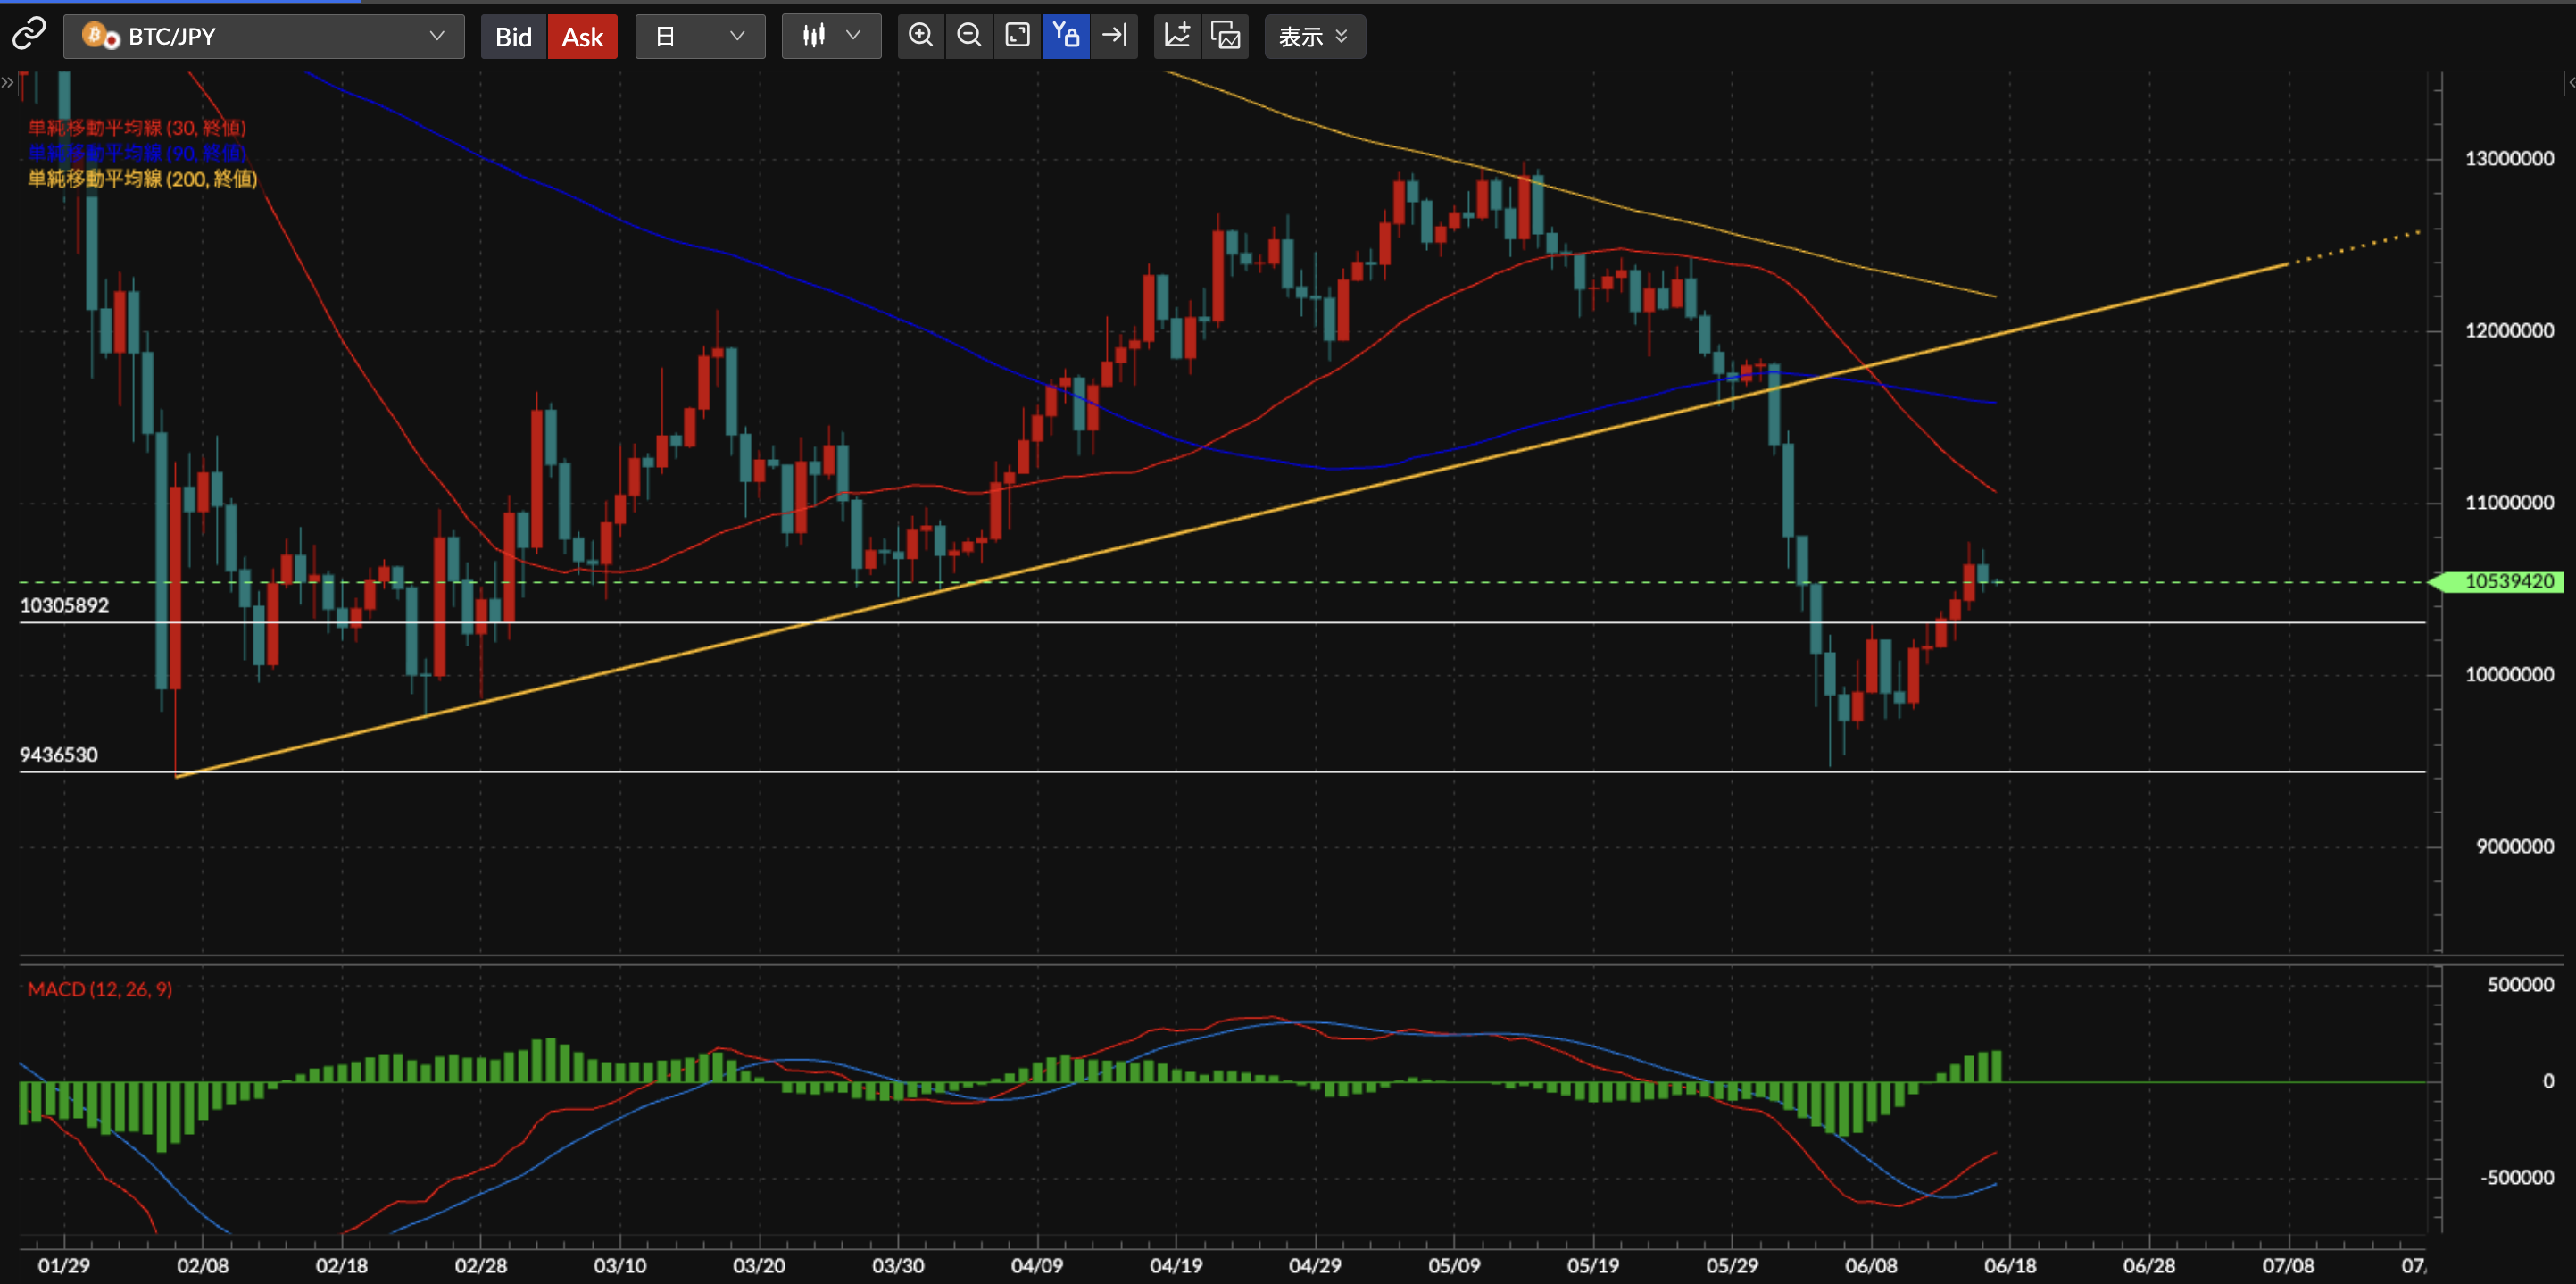This screenshot has height=1284, width=2576.
Task: Toggle Y-axis lock button
Action: [1065, 36]
